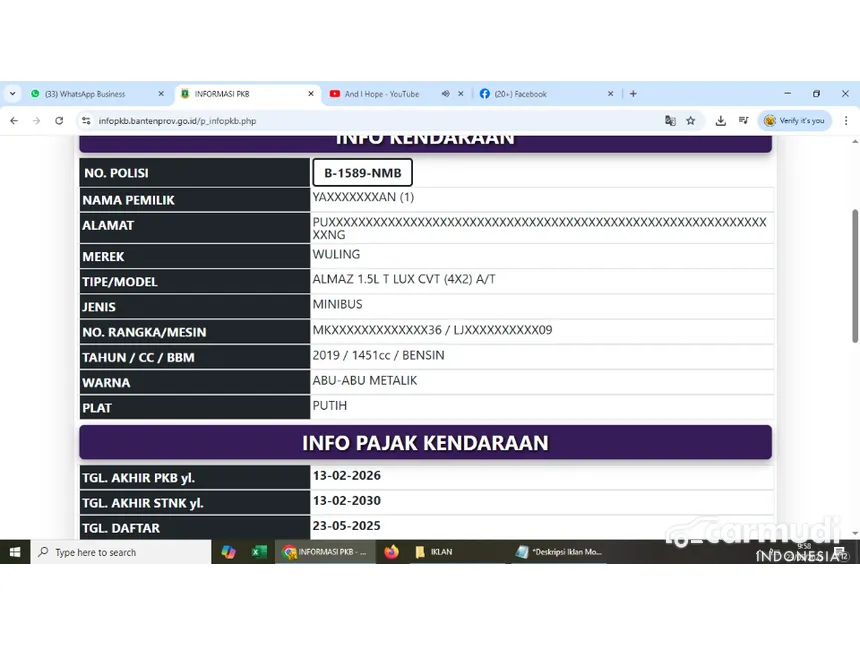The image size is (860, 645).
Task: Click the 13-02-2030 STNK end date
Action: [x=347, y=501]
